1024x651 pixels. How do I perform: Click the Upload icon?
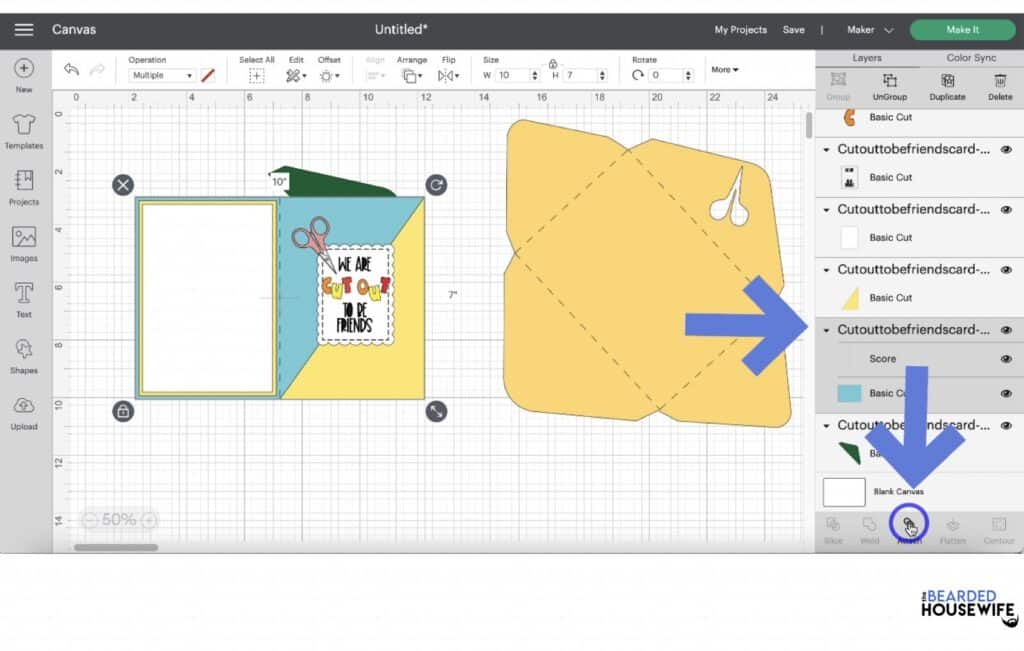24,411
